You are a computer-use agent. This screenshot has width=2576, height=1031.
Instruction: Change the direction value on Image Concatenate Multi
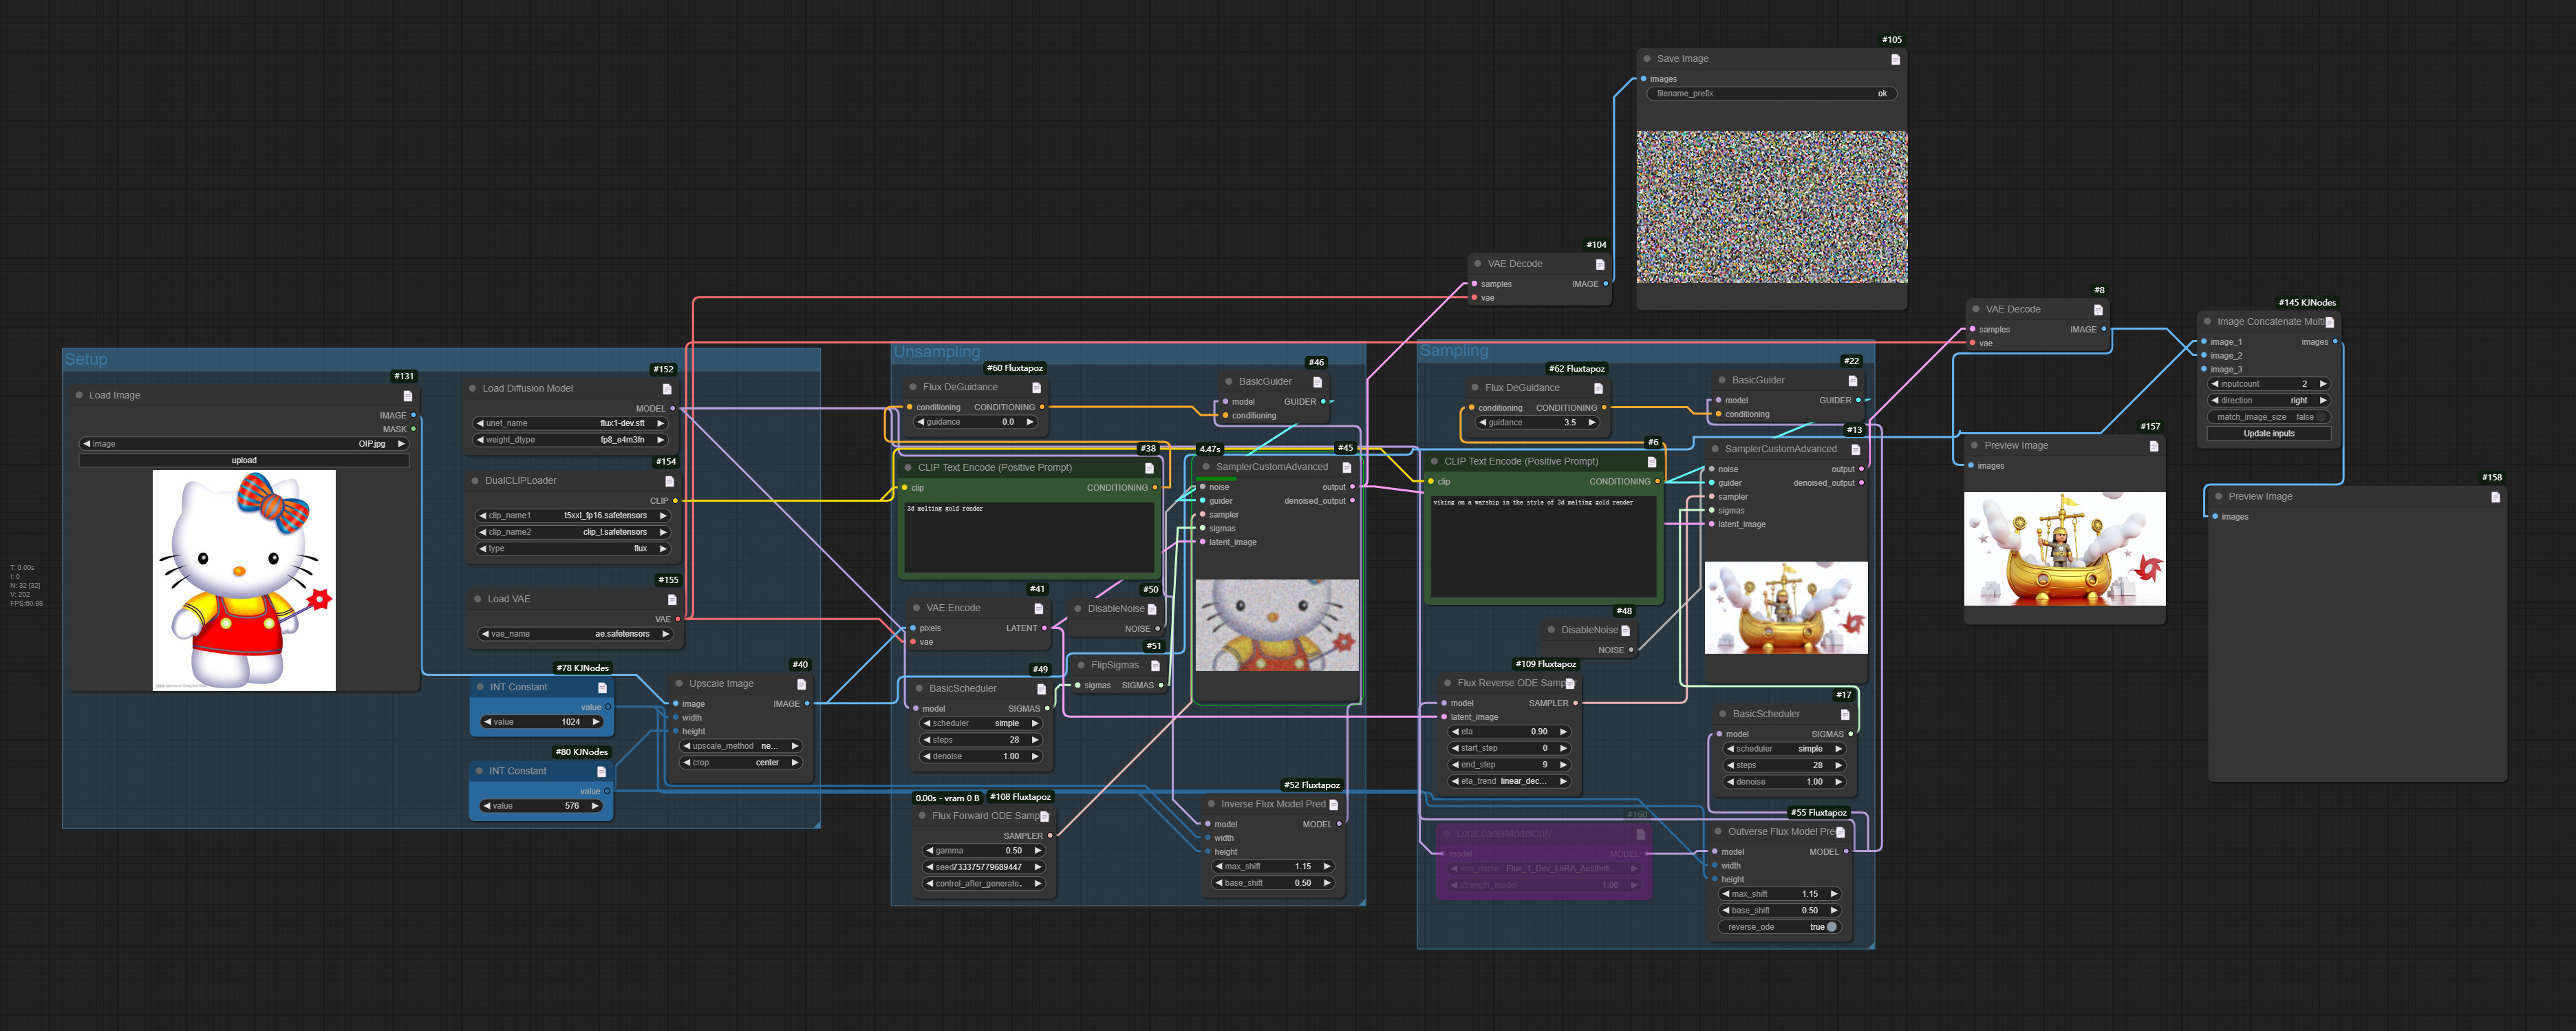[2299, 400]
